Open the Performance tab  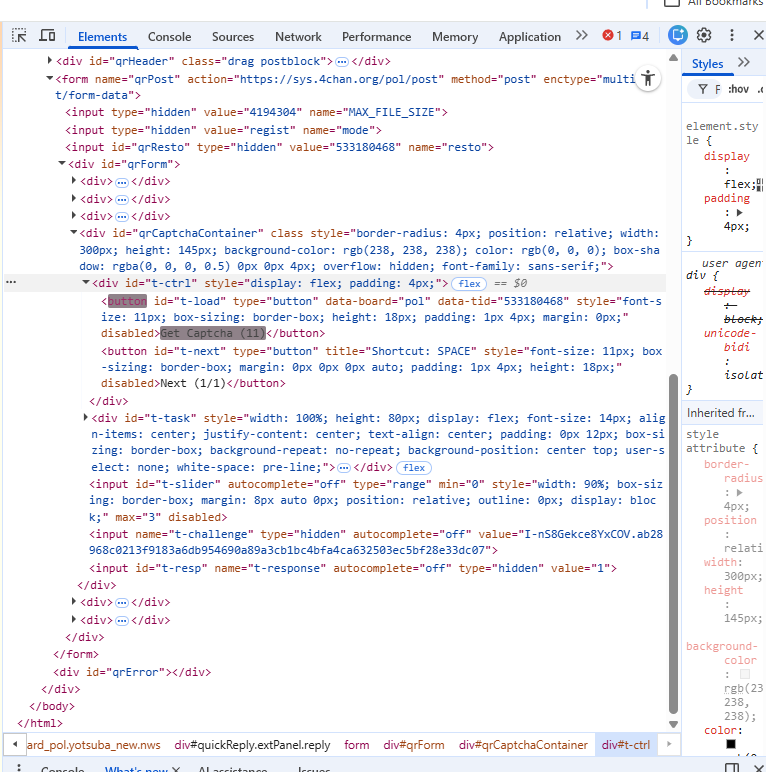(377, 37)
